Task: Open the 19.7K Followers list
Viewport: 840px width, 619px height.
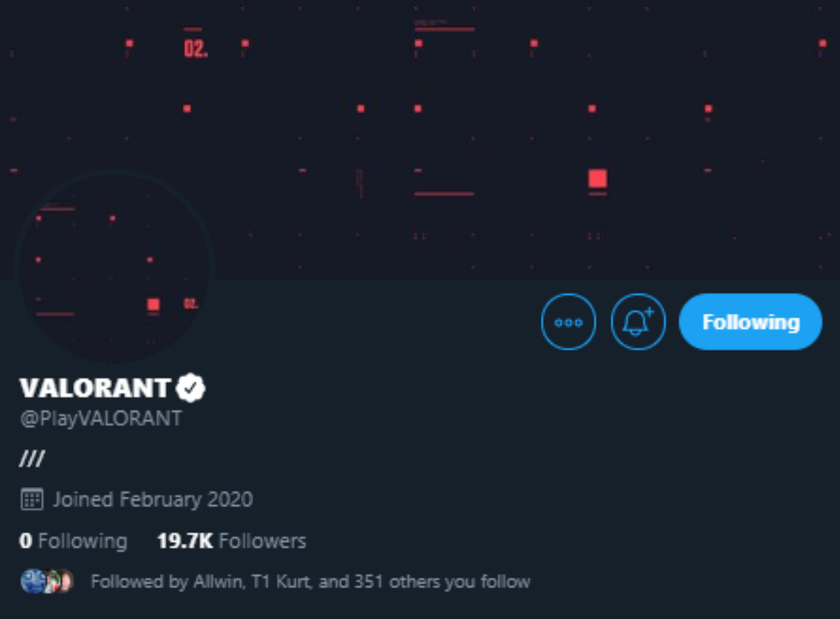Action: coord(231,541)
